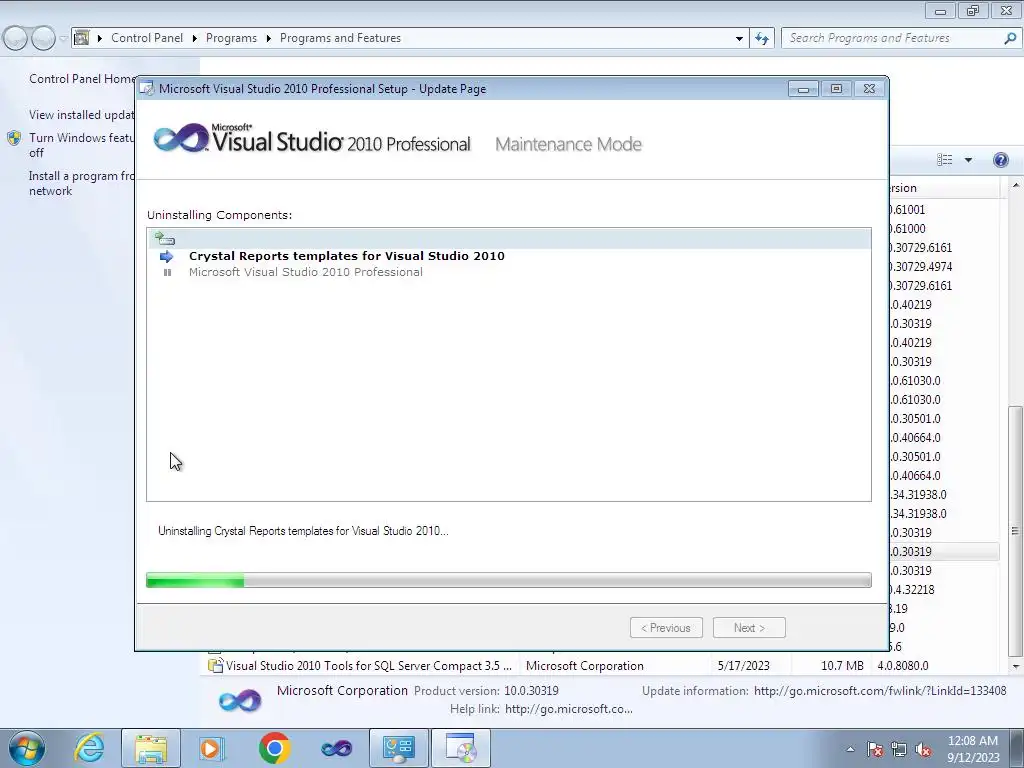The width and height of the screenshot is (1024, 768).
Task: Open Install a program from network link
Action: 82,184
